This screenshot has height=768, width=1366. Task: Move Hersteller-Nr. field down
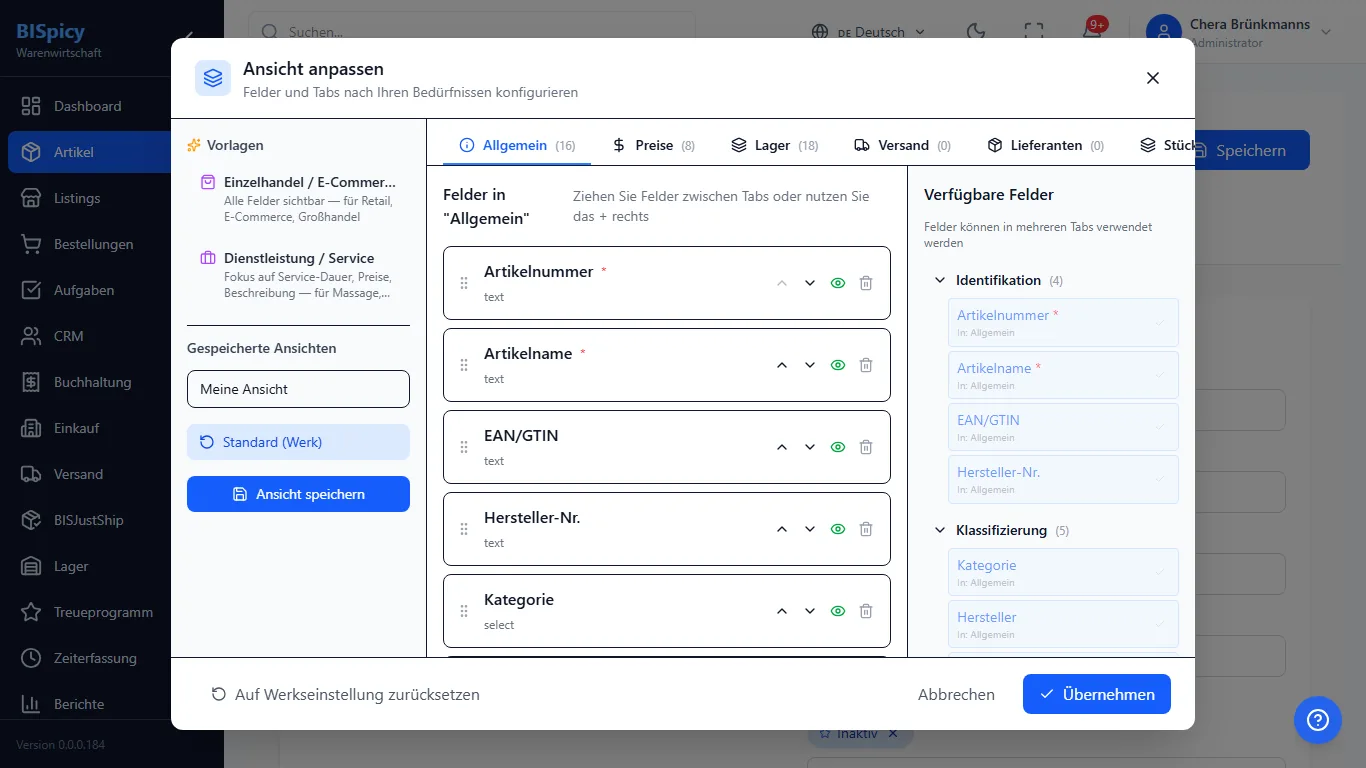(810, 529)
